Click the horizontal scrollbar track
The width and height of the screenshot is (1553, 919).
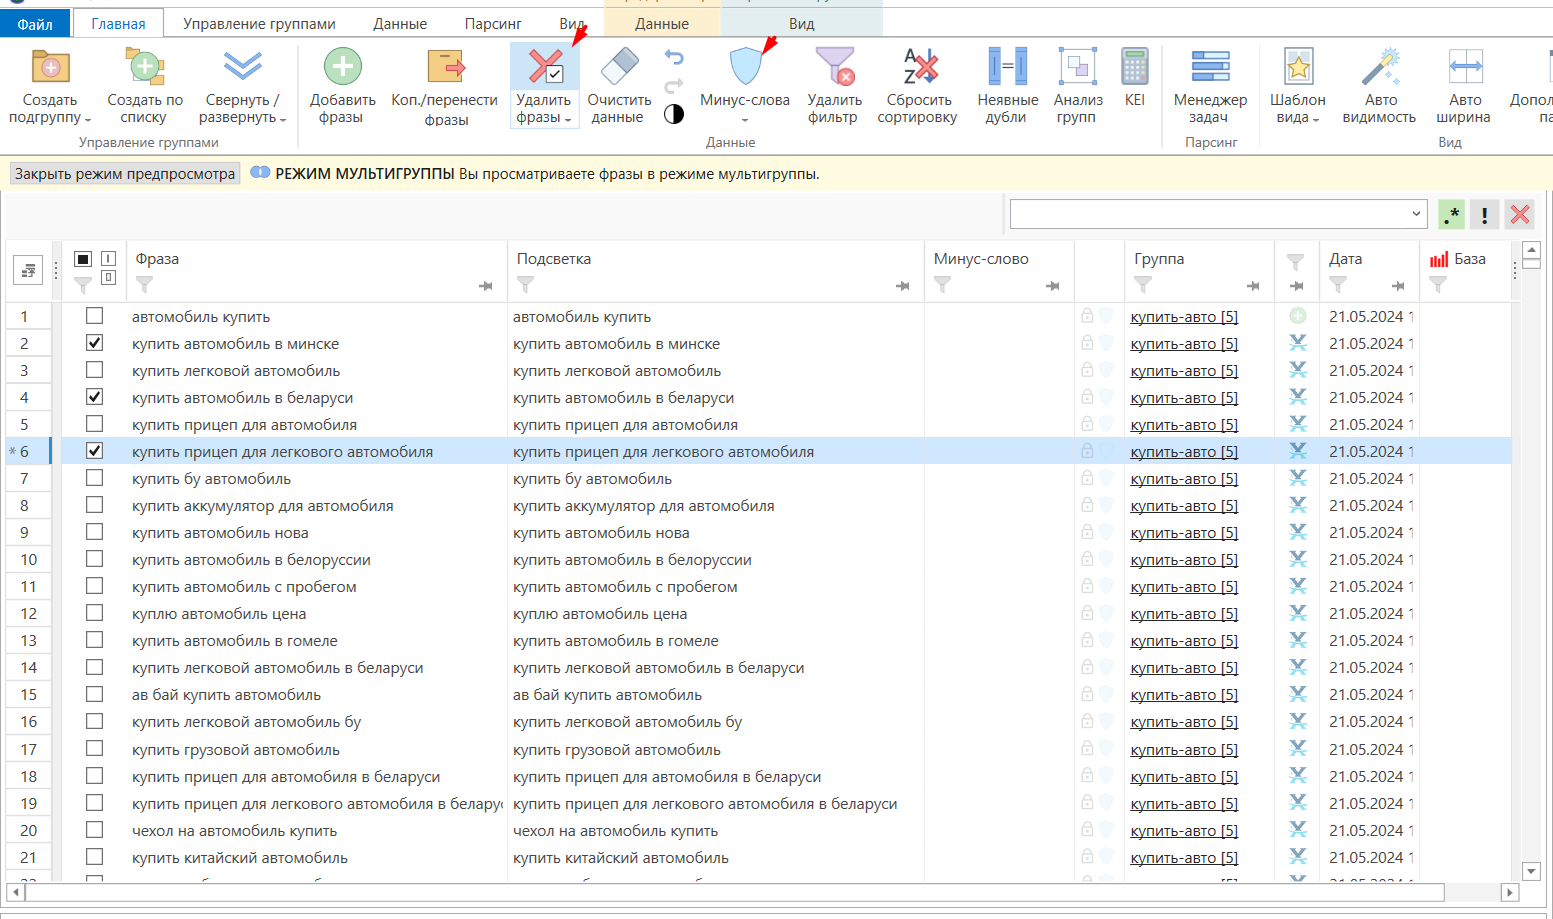(x=735, y=892)
